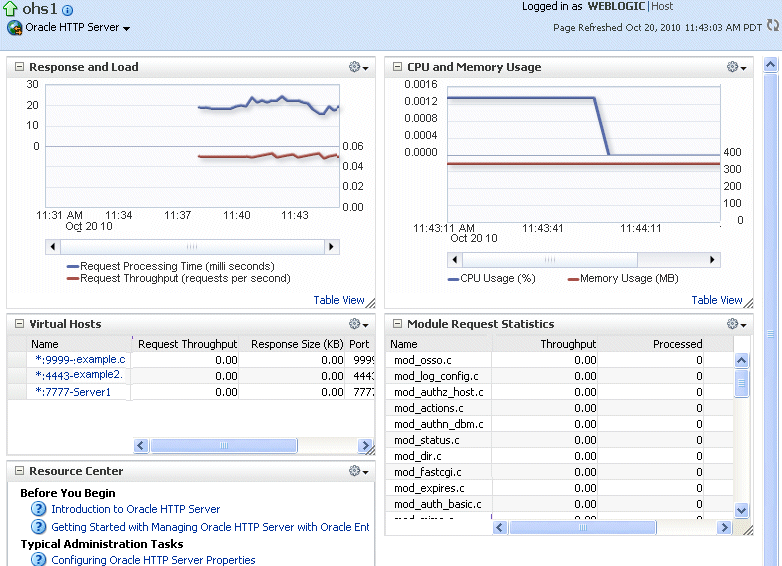Click the module table horizontal scrollbar thumb
782x566 pixels.
[x=583, y=528]
